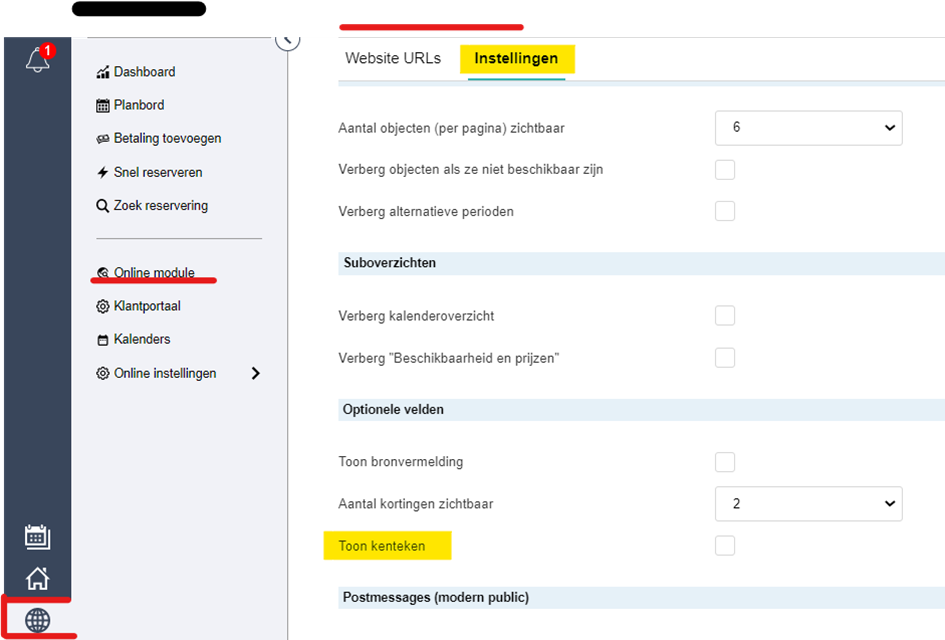This screenshot has width=945, height=640.
Task: Tick the Toon bronvermelding checkbox
Action: [724, 462]
